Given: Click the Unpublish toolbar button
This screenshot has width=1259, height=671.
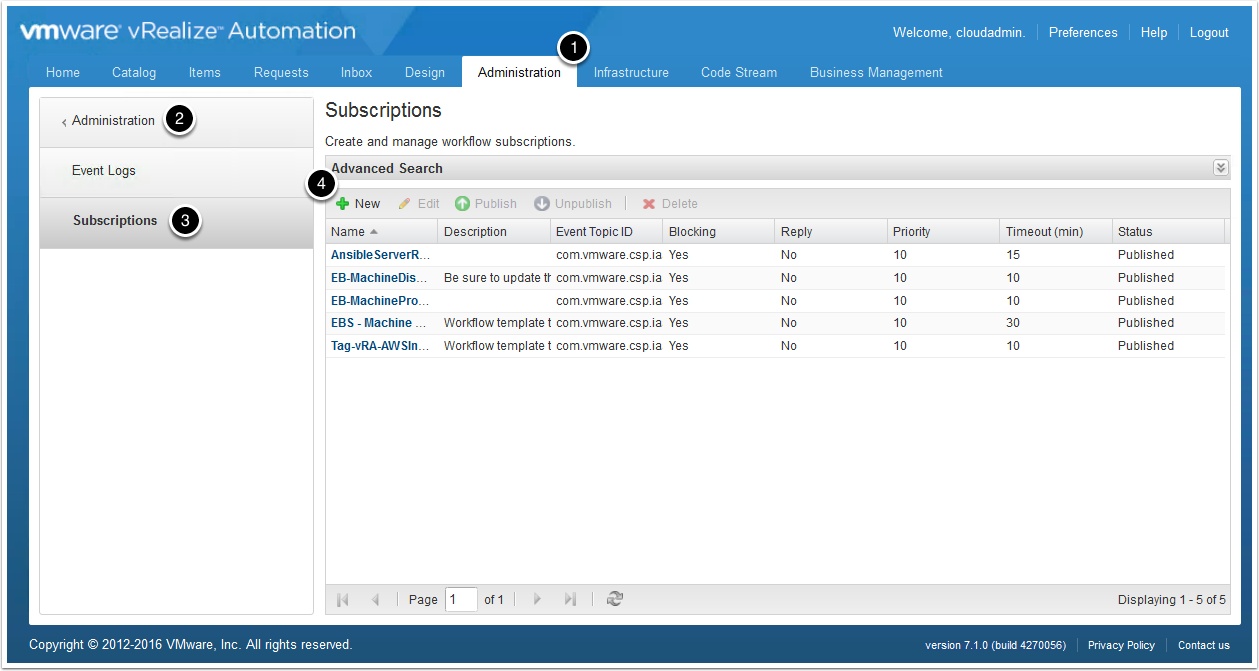Looking at the screenshot, I should coord(573,204).
